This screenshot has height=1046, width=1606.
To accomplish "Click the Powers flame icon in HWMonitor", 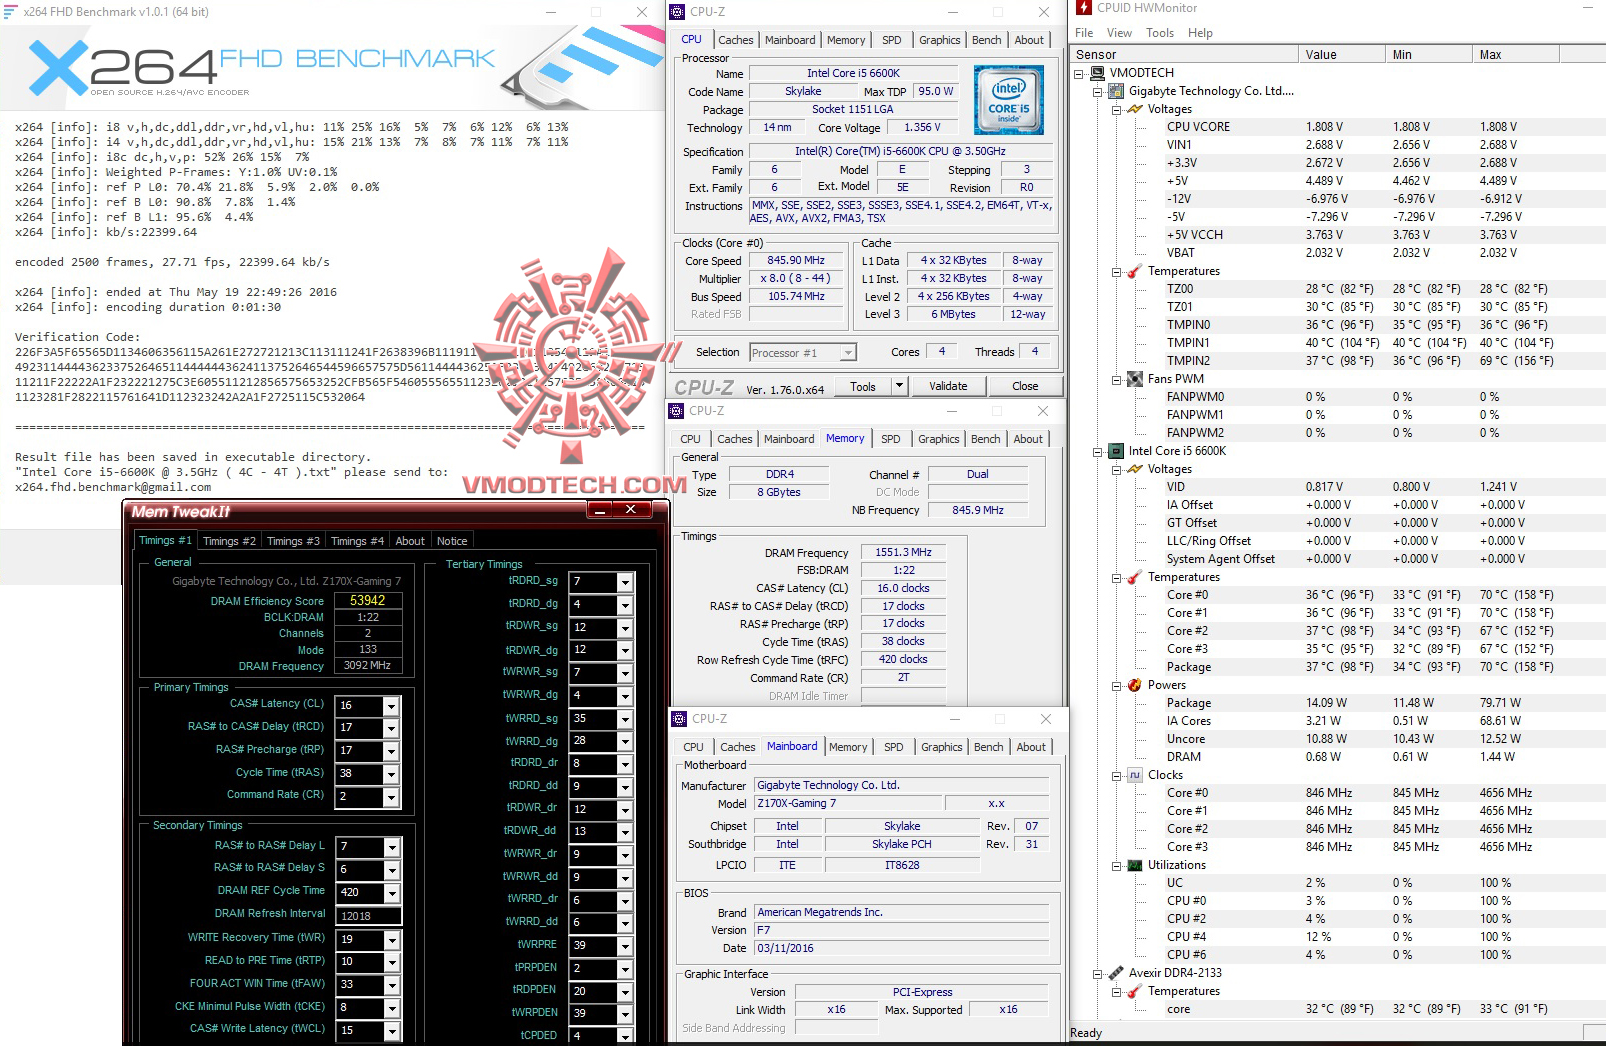I will point(1135,685).
